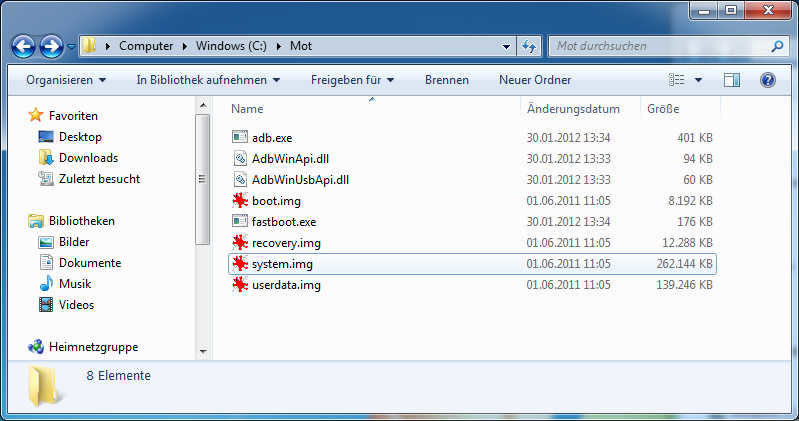Click the recovery.img file name
The height and width of the screenshot is (421, 799).
point(286,243)
